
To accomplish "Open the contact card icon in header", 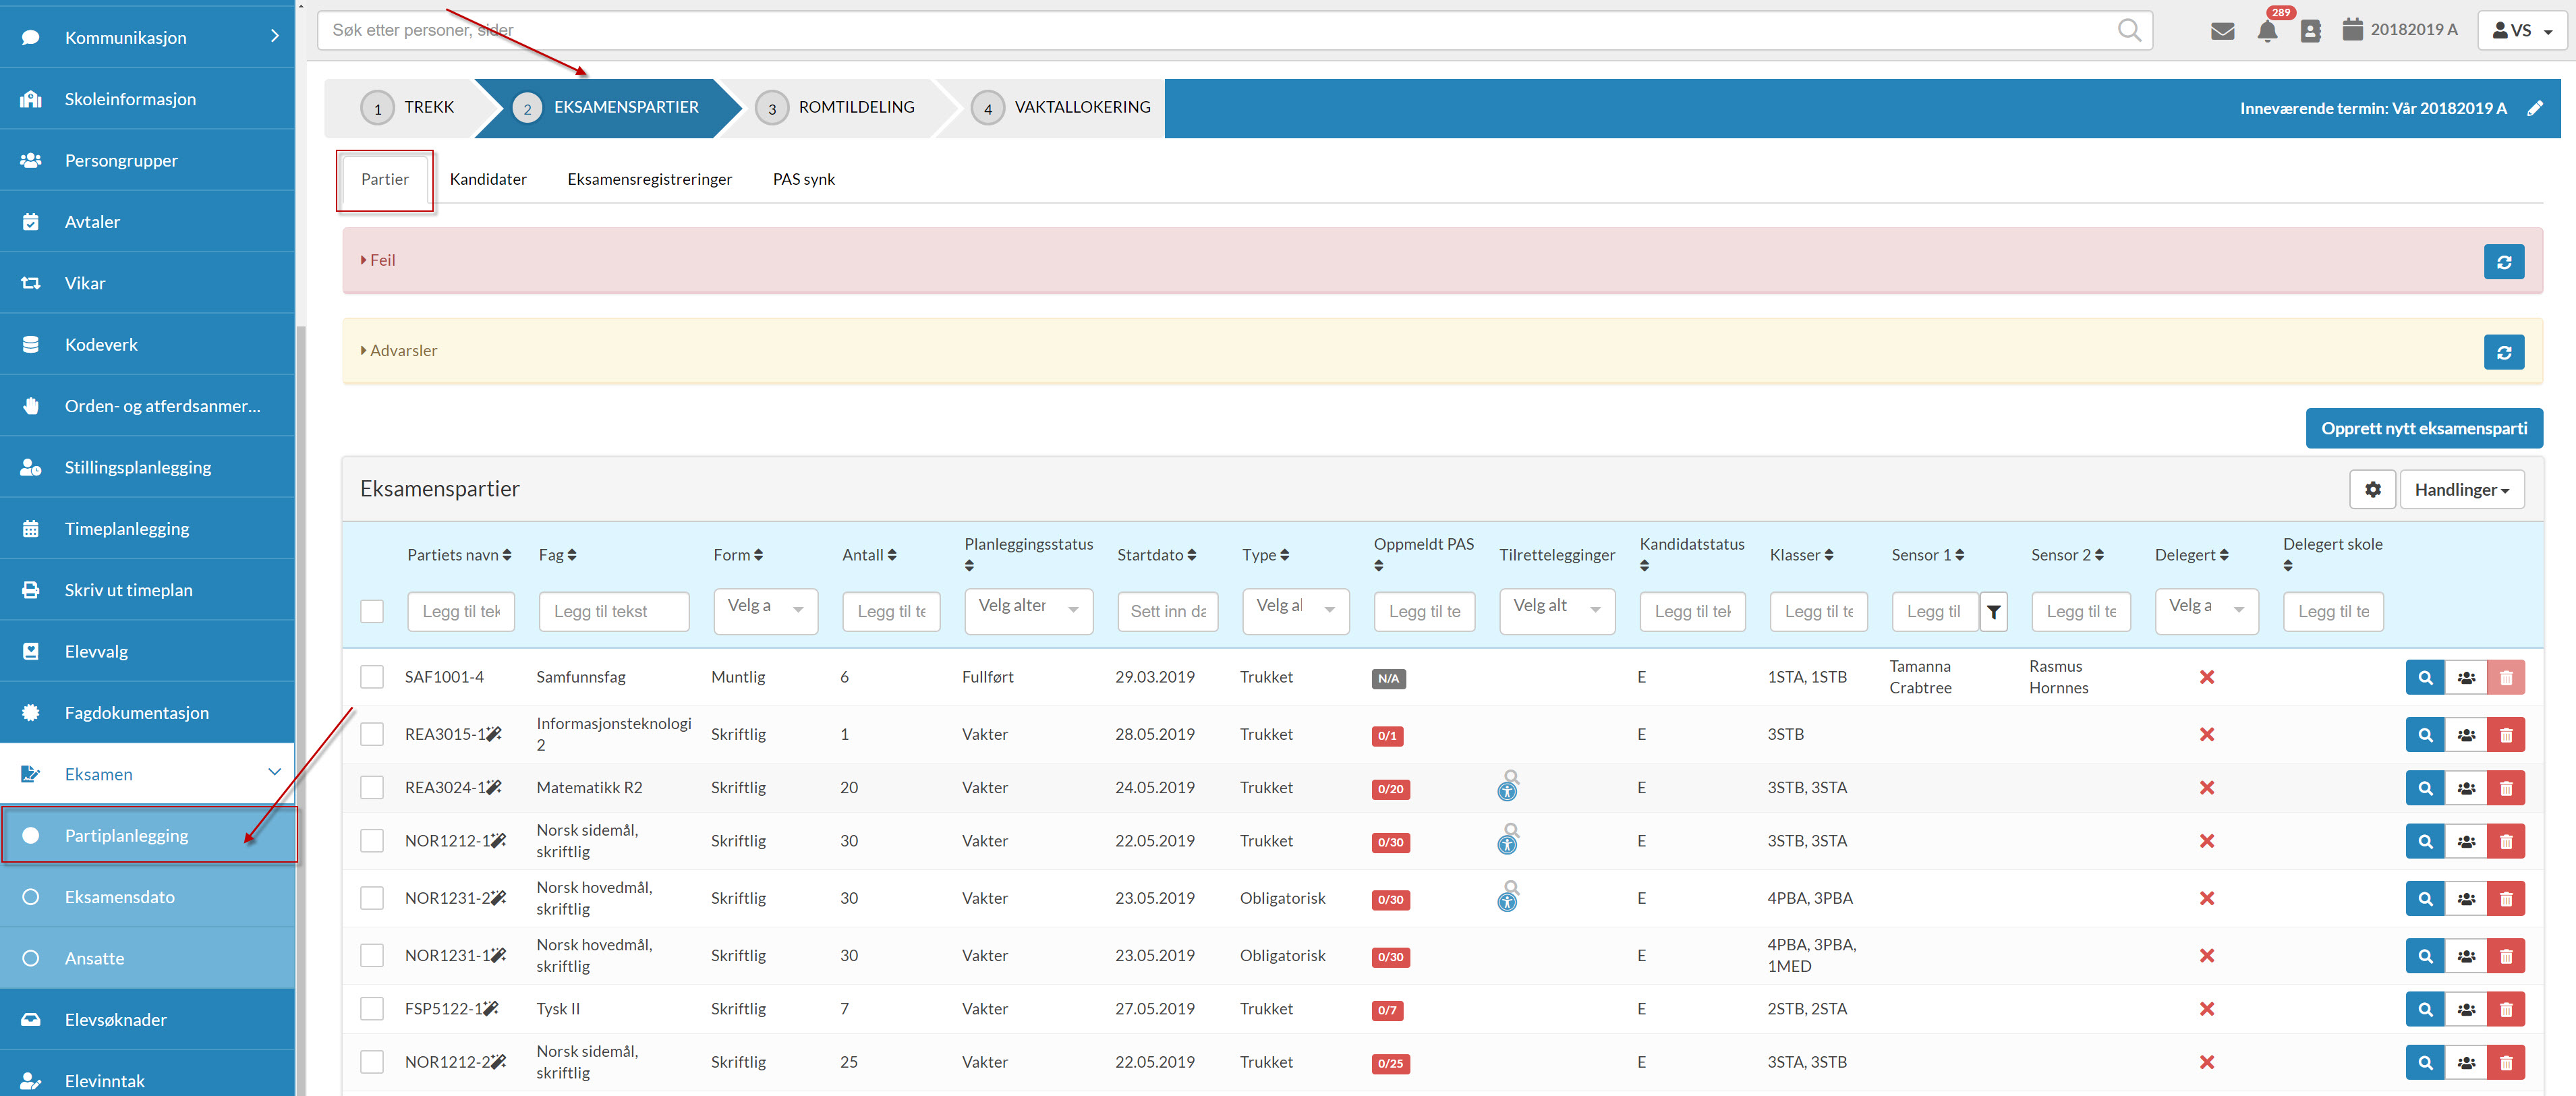I will tap(2310, 31).
